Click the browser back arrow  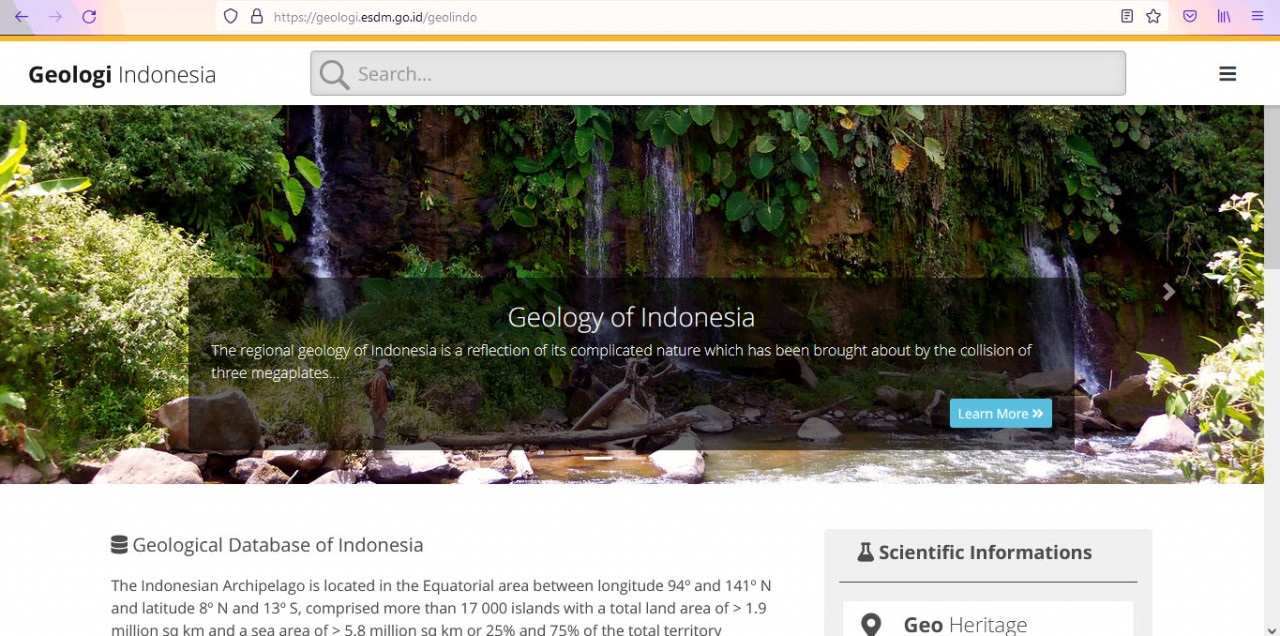(21, 17)
